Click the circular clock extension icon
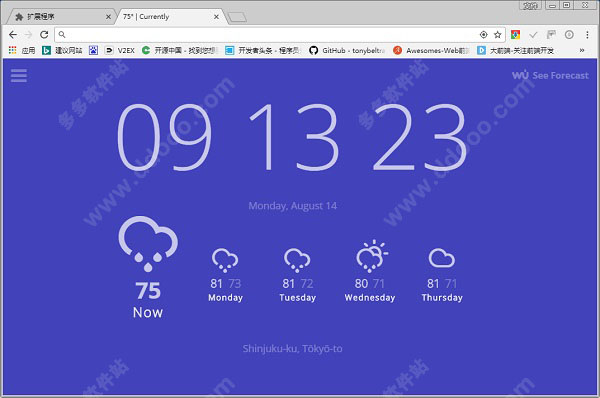 coord(569,35)
